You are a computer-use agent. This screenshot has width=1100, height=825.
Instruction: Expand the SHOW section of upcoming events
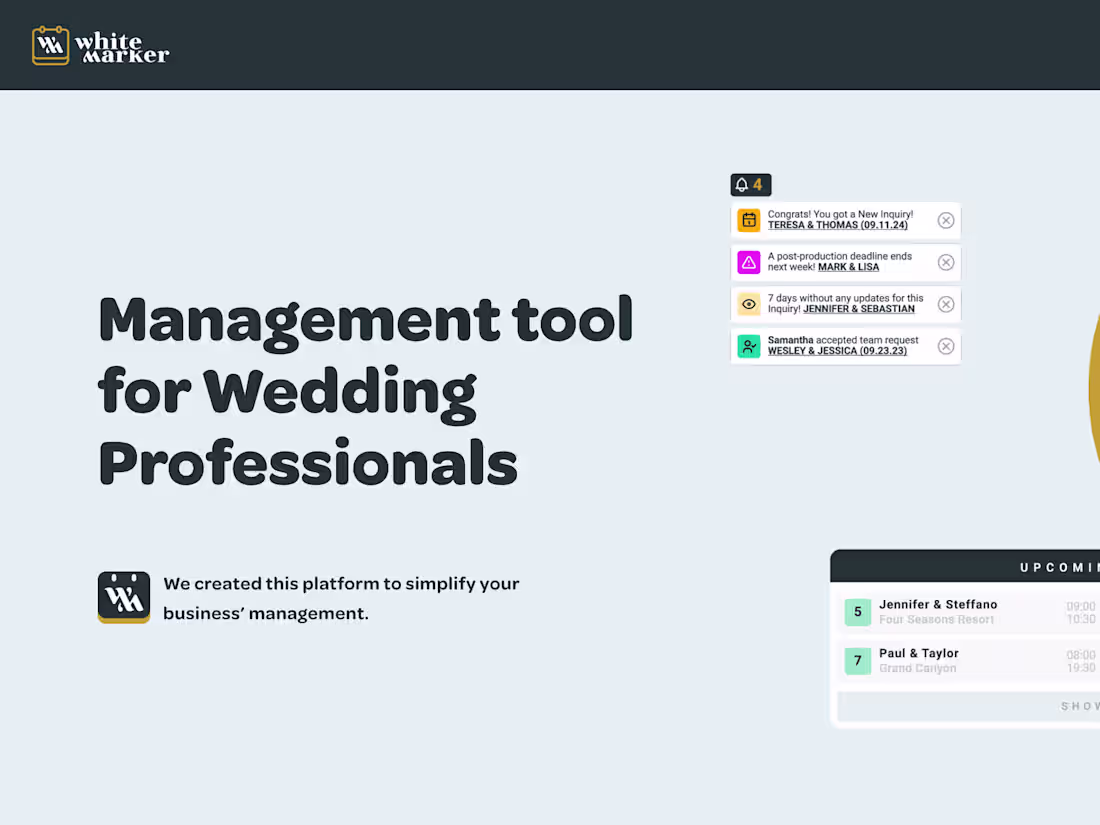(1074, 705)
